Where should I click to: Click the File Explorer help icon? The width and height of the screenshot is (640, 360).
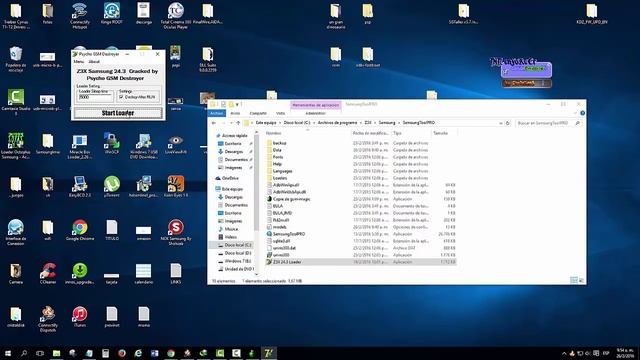[582, 113]
